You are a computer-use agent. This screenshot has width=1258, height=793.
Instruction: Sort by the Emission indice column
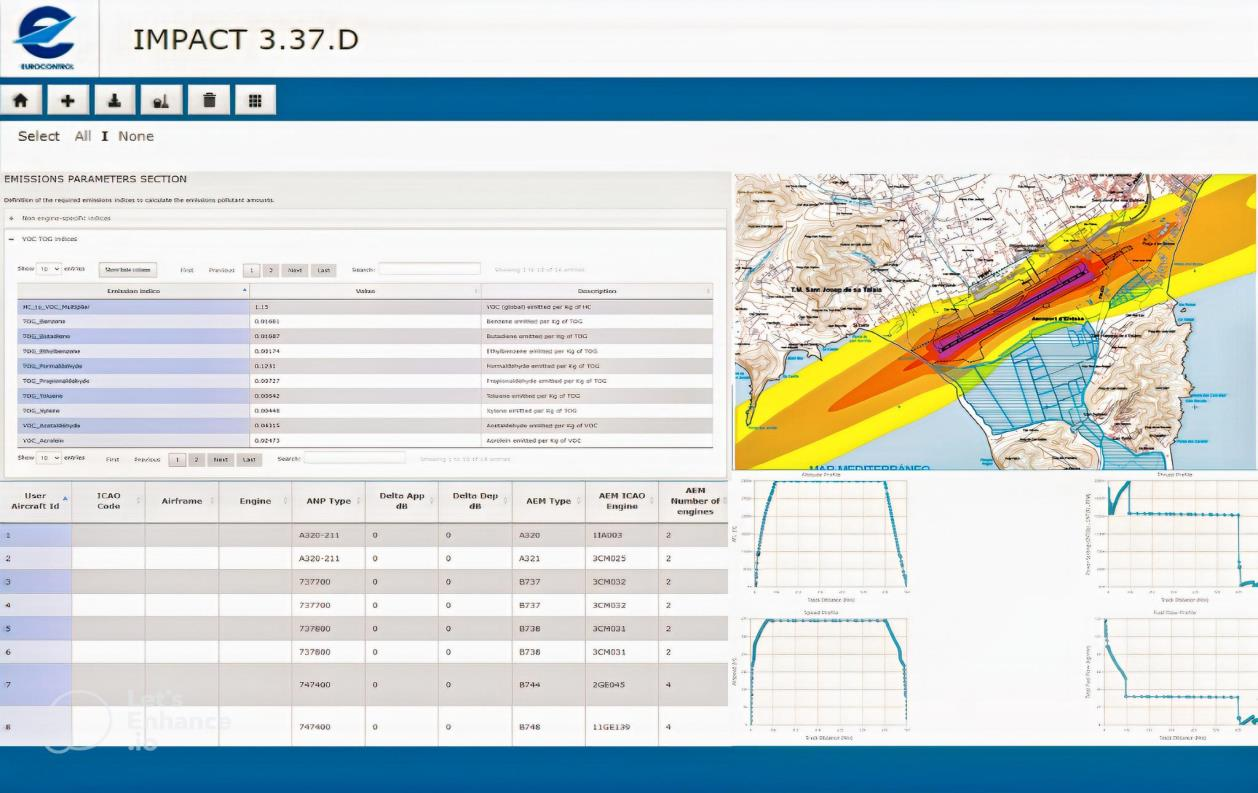click(133, 291)
